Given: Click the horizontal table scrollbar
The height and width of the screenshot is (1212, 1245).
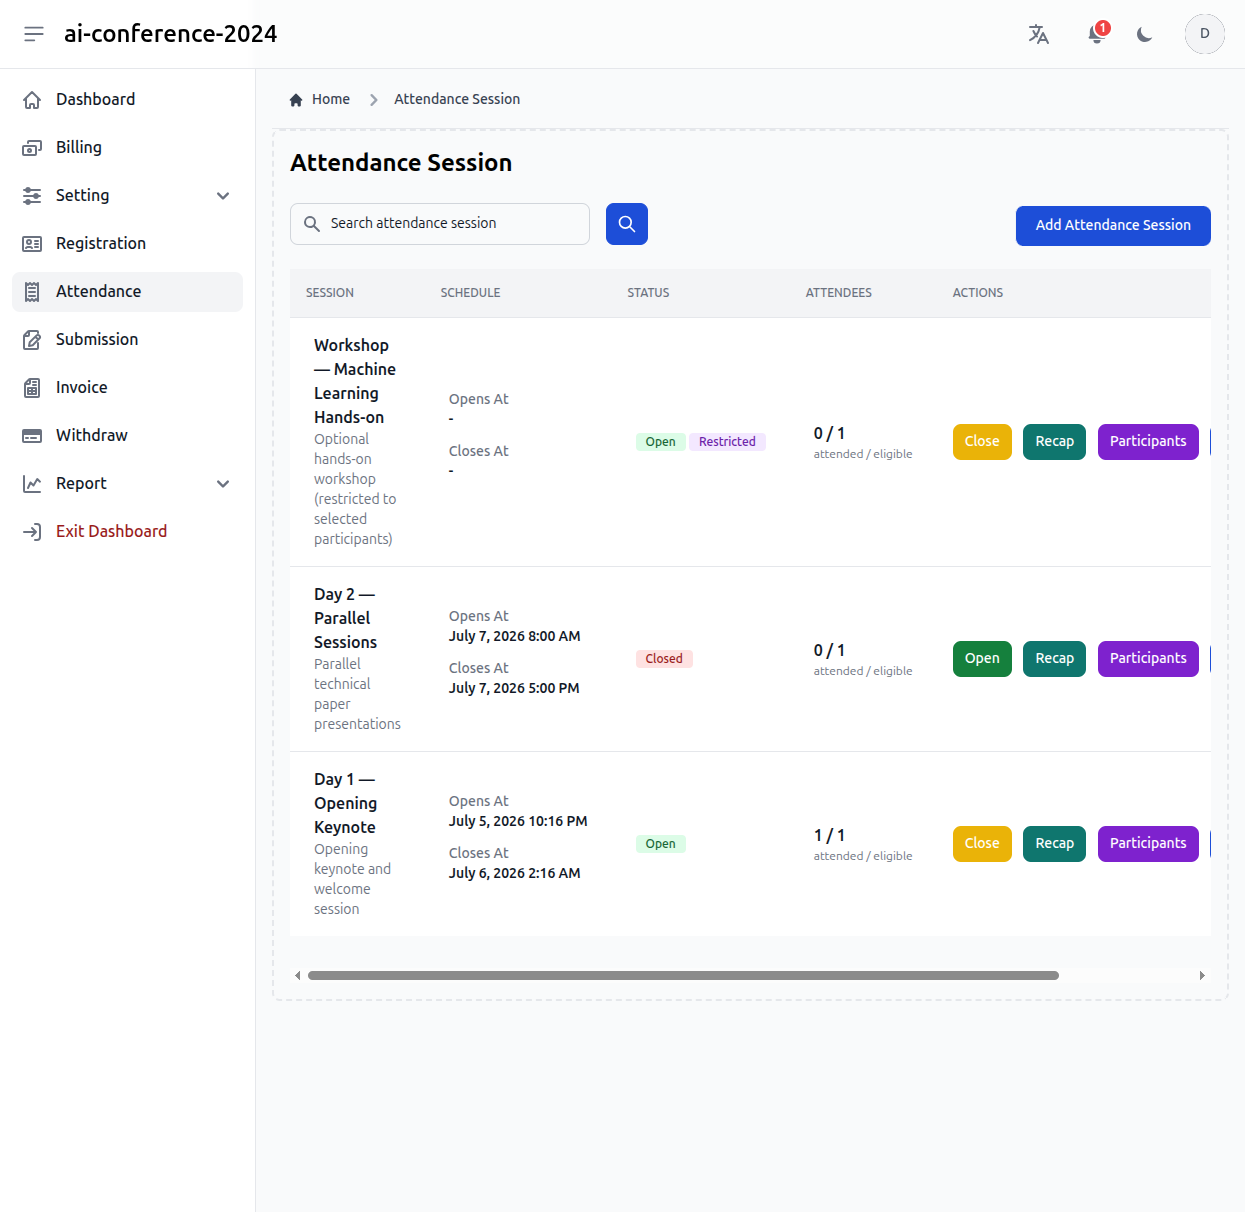Looking at the screenshot, I should (683, 976).
